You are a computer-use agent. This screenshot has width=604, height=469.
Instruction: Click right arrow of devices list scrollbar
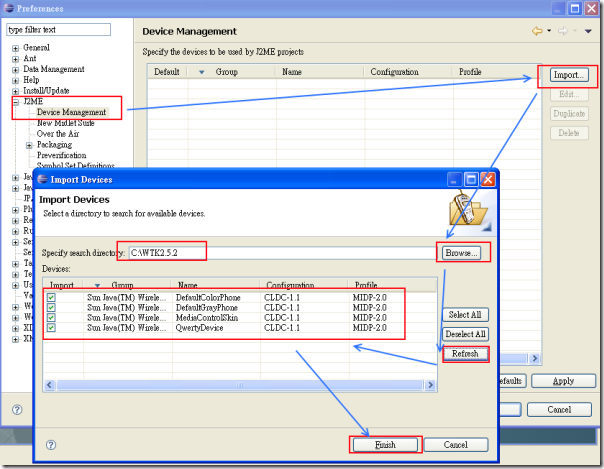pyautogui.click(x=430, y=385)
